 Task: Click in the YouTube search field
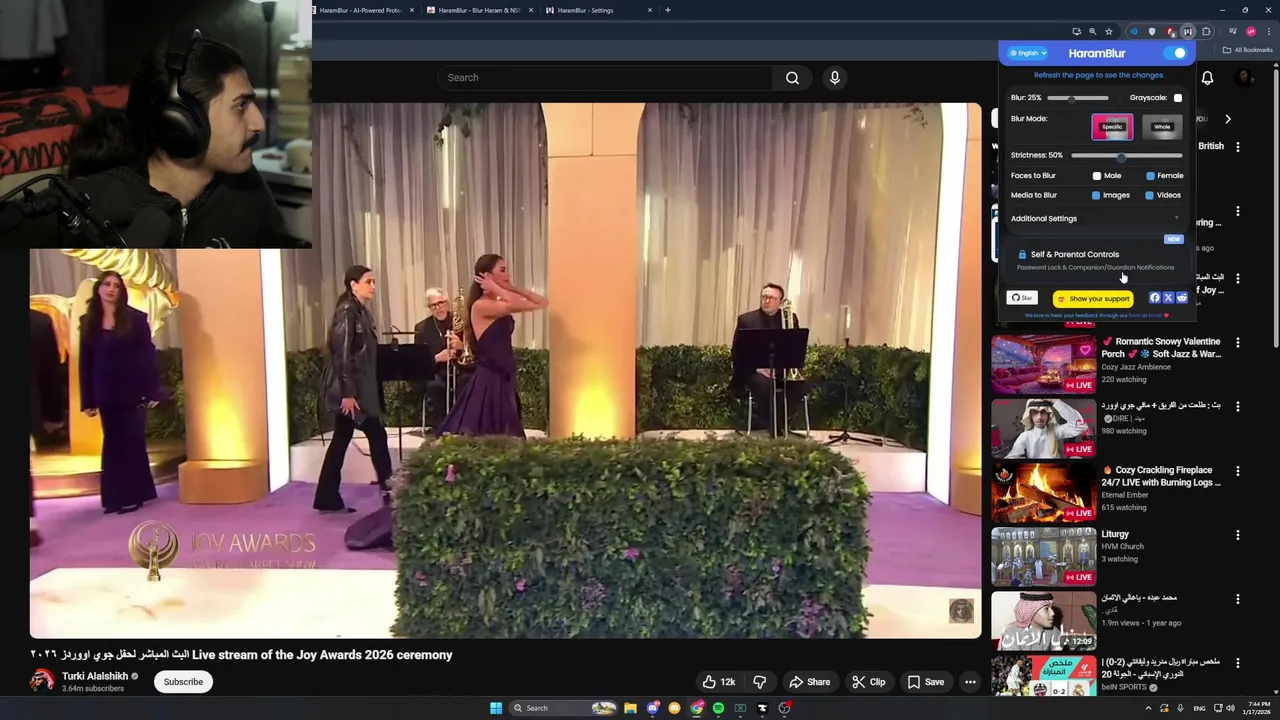tap(605, 78)
